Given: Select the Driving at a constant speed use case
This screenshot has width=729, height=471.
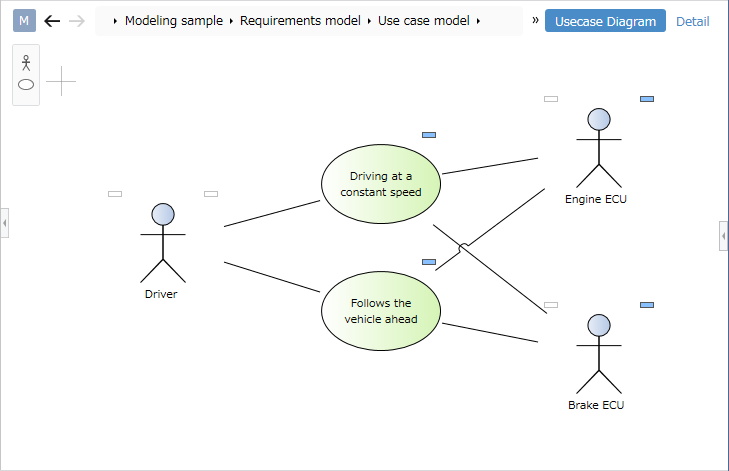Looking at the screenshot, I should [381, 184].
